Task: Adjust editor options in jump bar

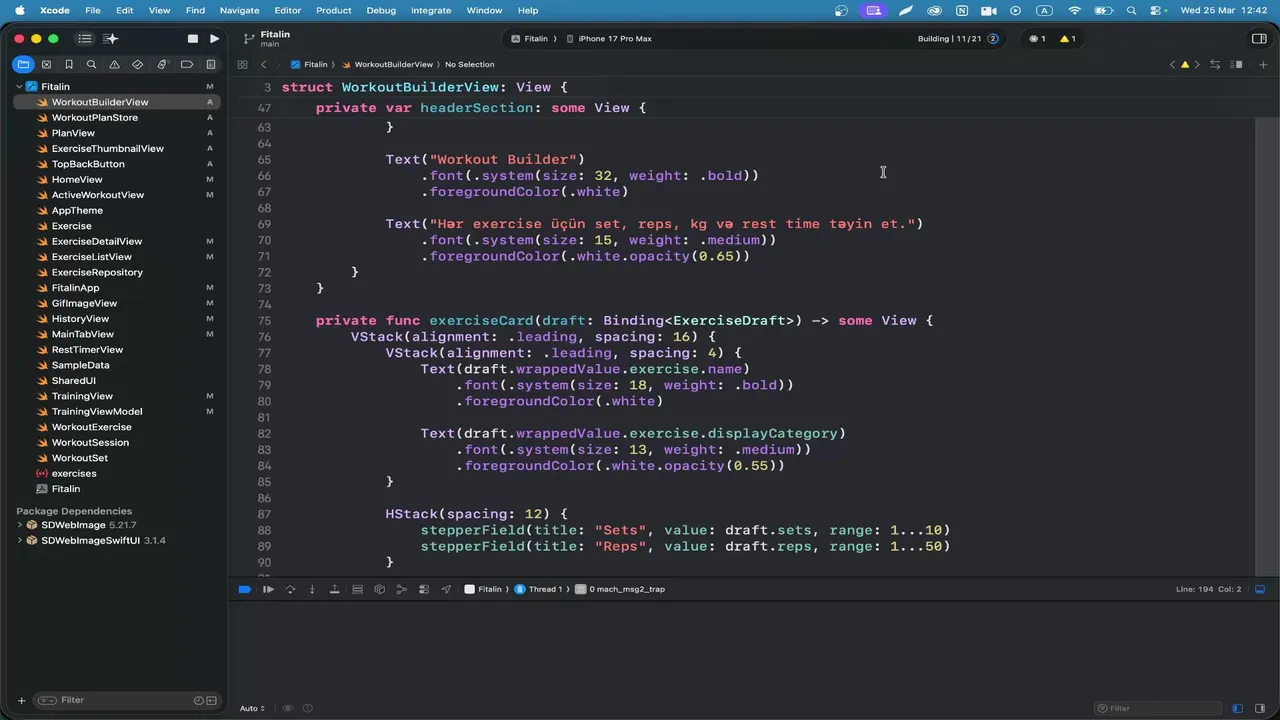Action: pyautogui.click(x=1237, y=64)
